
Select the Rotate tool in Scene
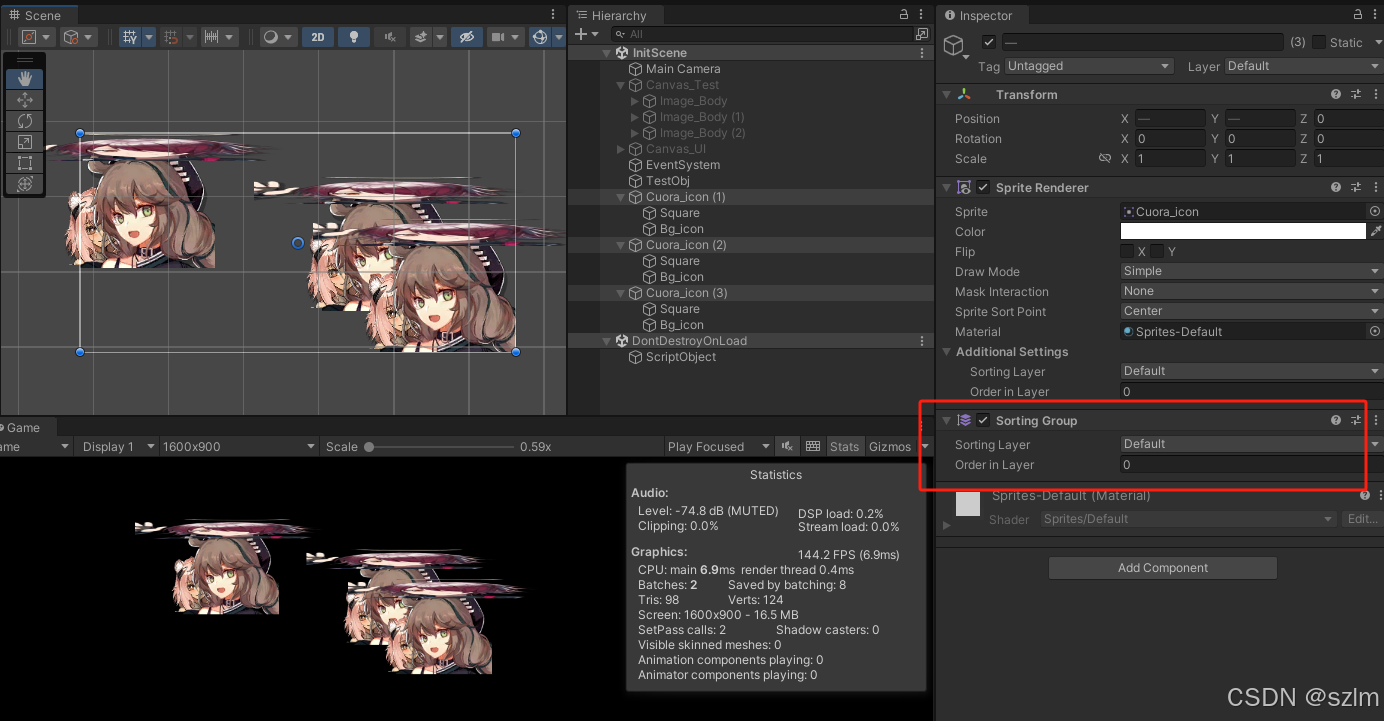pos(25,121)
